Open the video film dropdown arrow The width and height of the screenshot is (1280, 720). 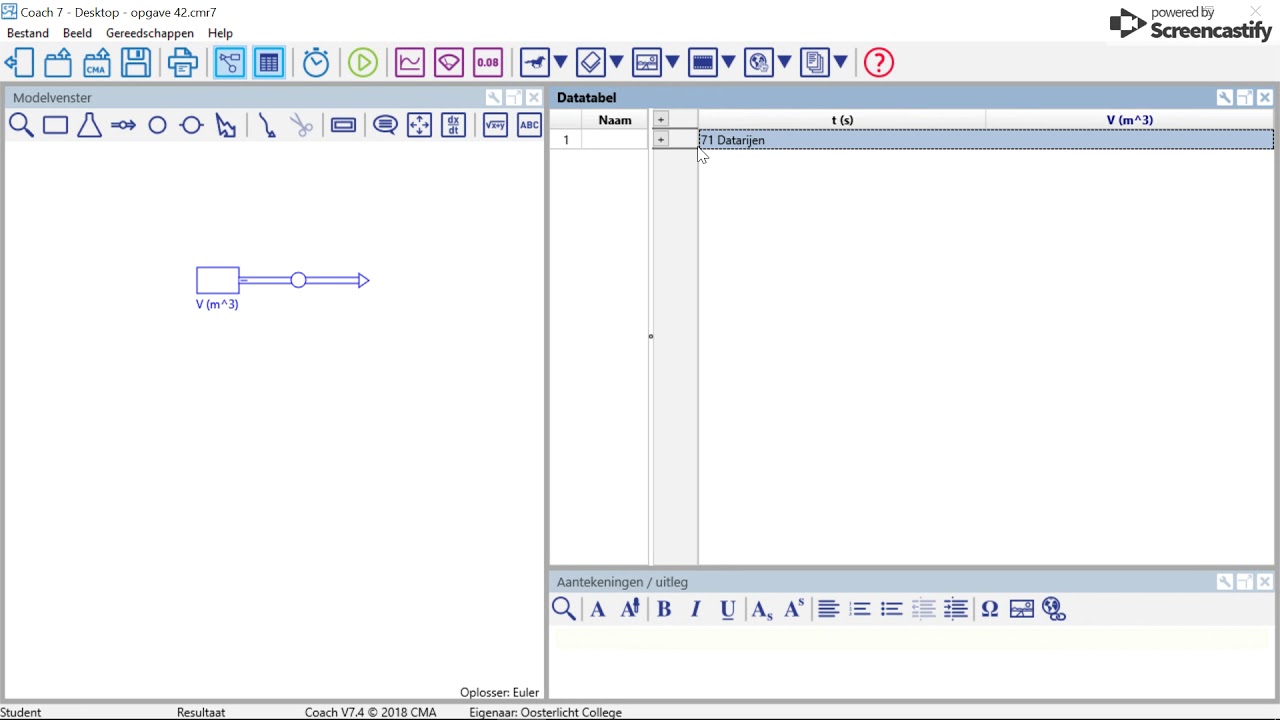[x=729, y=63]
